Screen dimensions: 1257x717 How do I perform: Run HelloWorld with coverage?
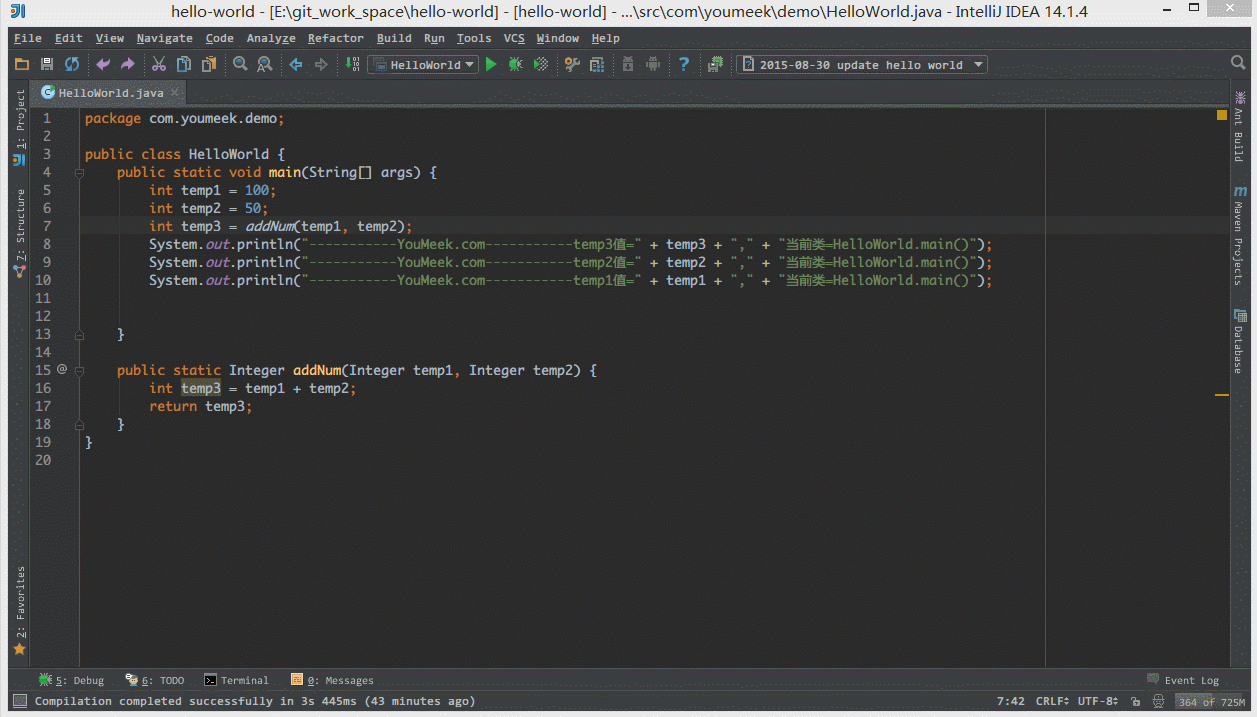pos(540,63)
